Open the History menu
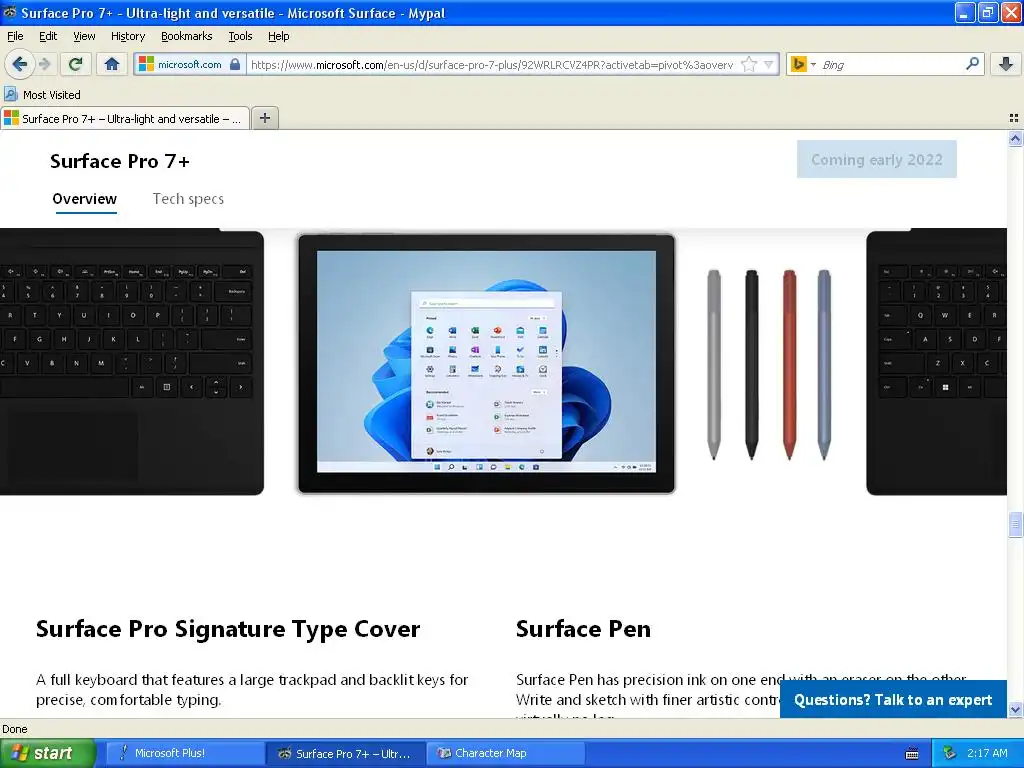Image resolution: width=1024 pixels, height=768 pixels. pyautogui.click(x=127, y=36)
